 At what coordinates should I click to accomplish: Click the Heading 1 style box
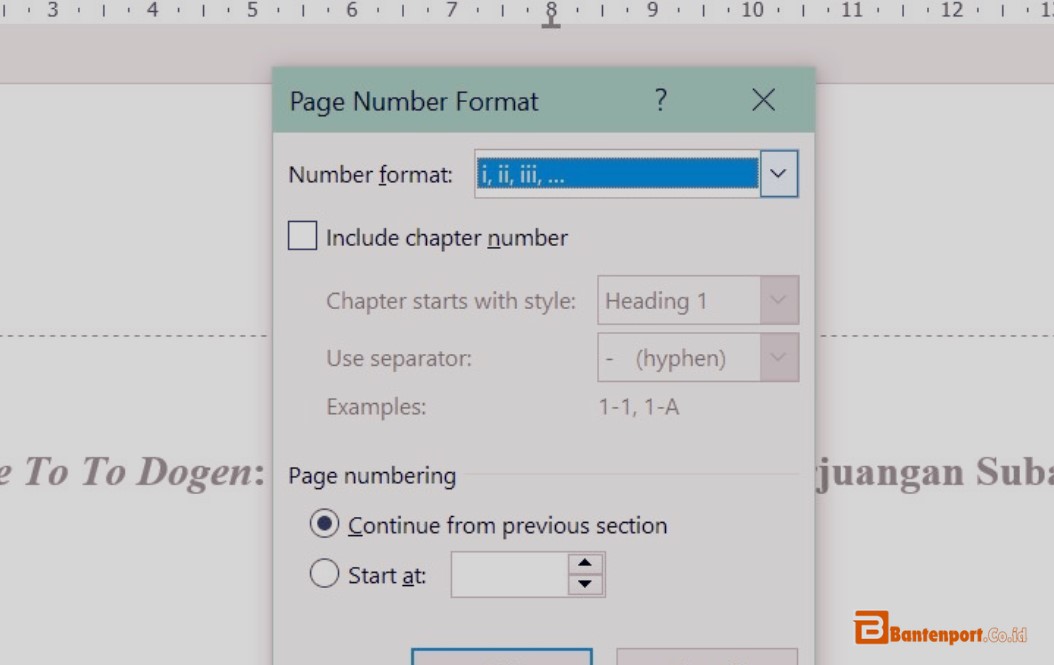pyautogui.click(x=680, y=300)
